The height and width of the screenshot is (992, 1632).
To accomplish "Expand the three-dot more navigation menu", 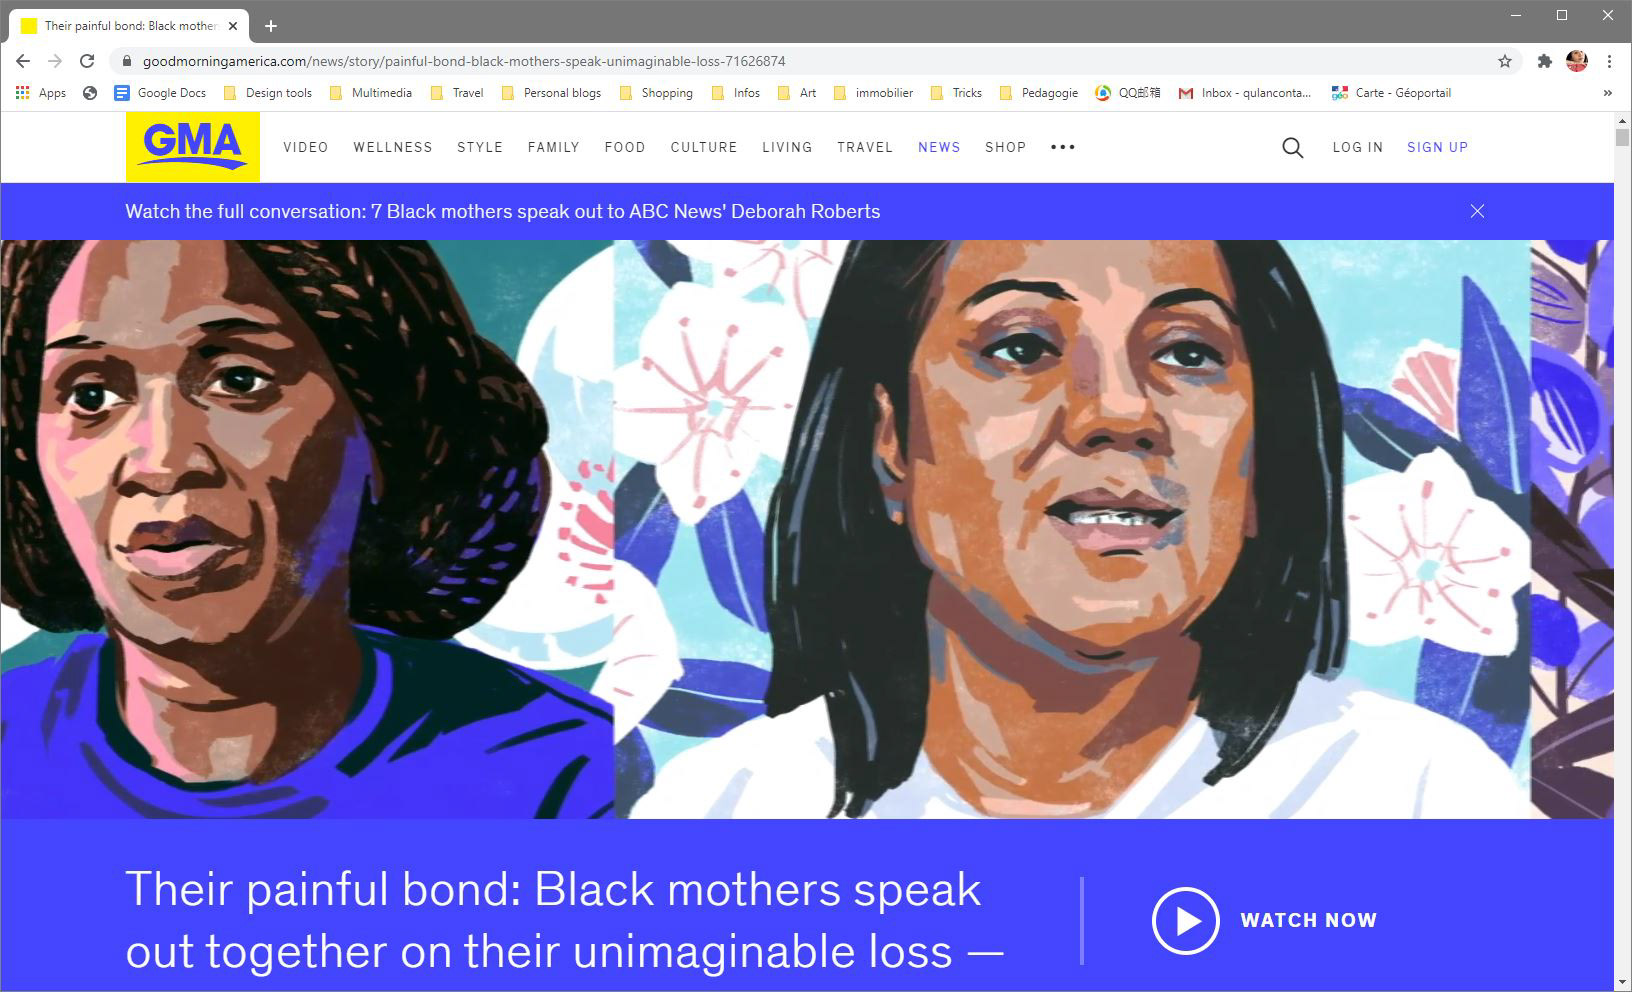I will (x=1062, y=147).
